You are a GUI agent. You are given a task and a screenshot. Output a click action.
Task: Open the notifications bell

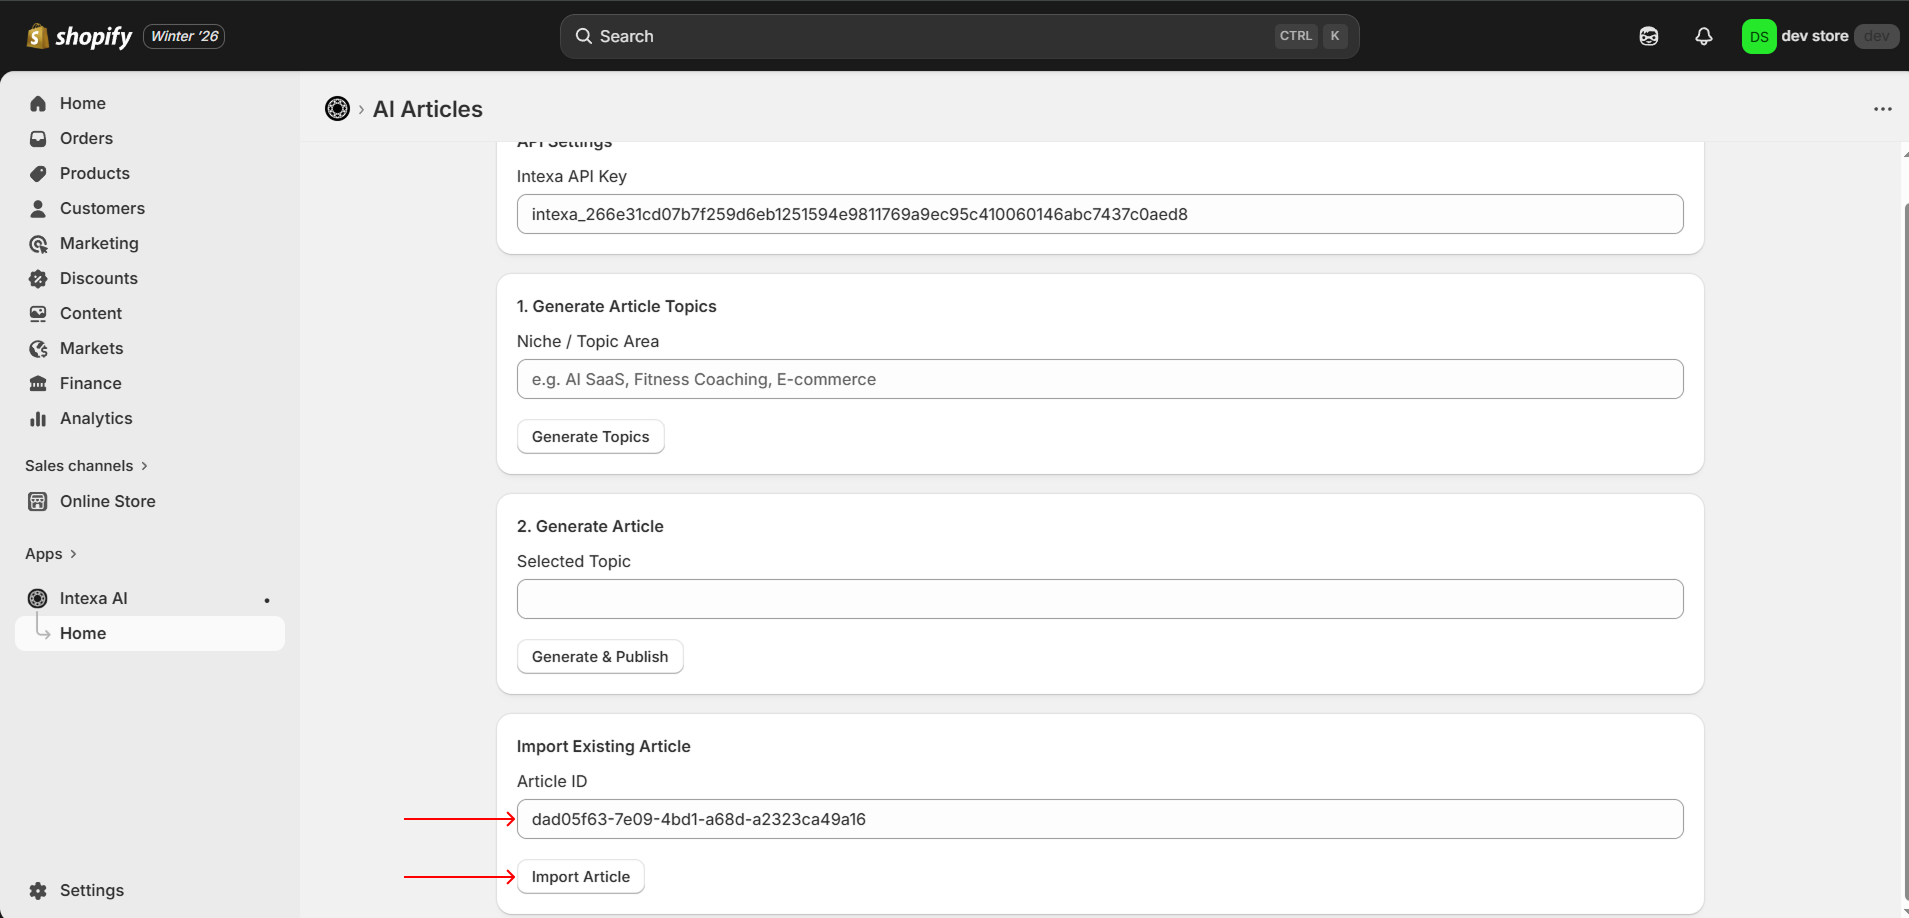tap(1703, 36)
